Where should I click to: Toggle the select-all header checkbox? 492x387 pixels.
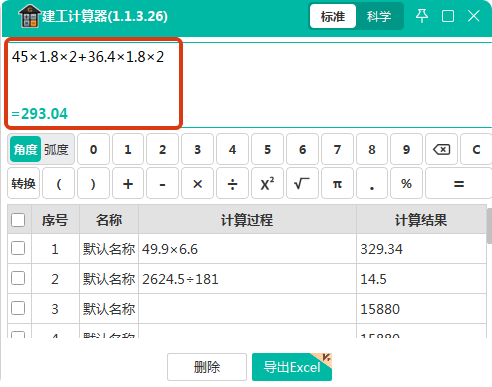(18, 220)
